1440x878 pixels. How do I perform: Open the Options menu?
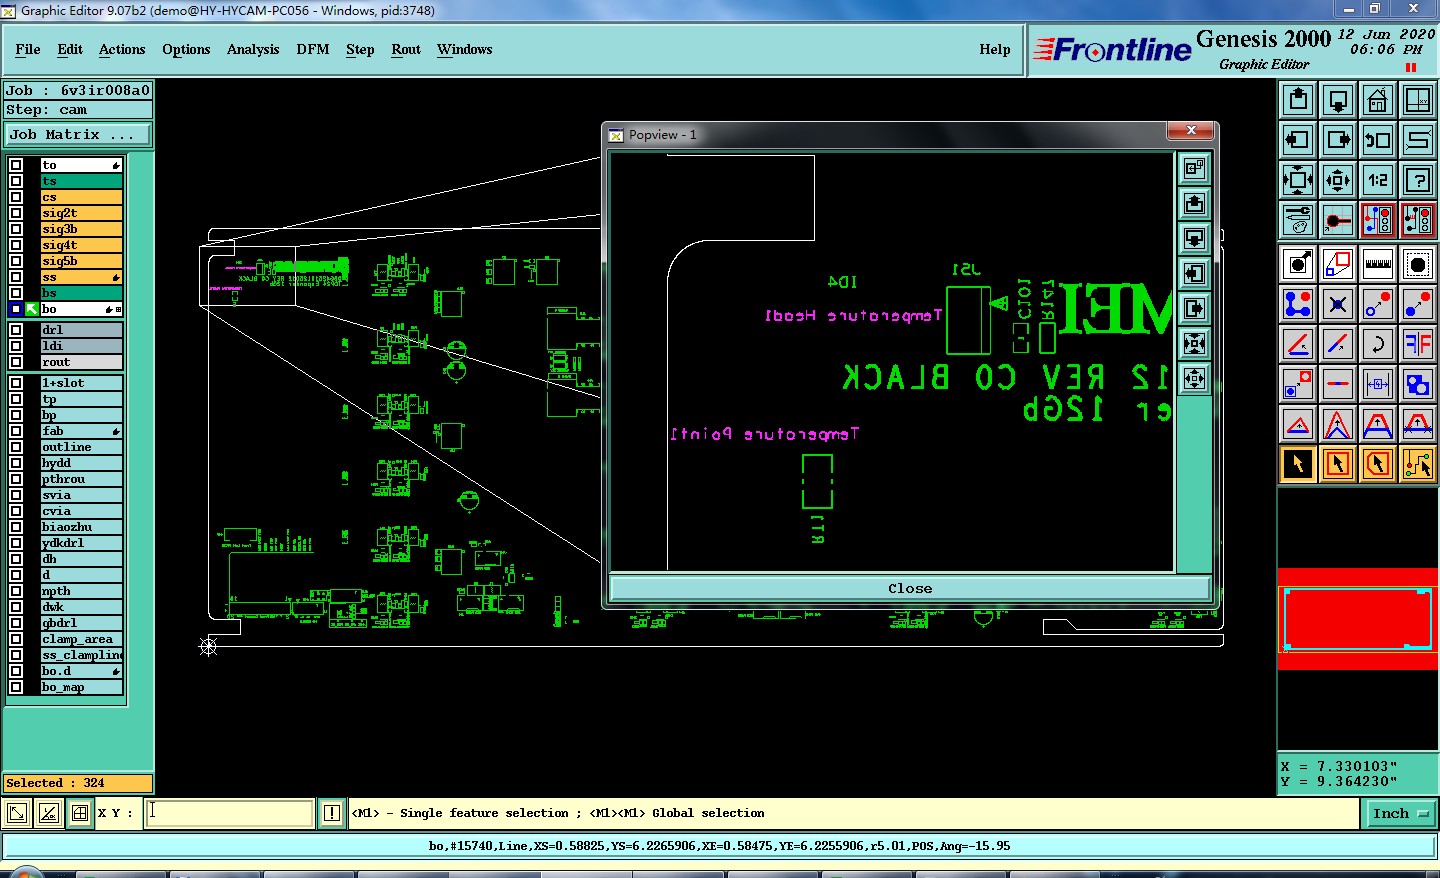click(x=186, y=49)
